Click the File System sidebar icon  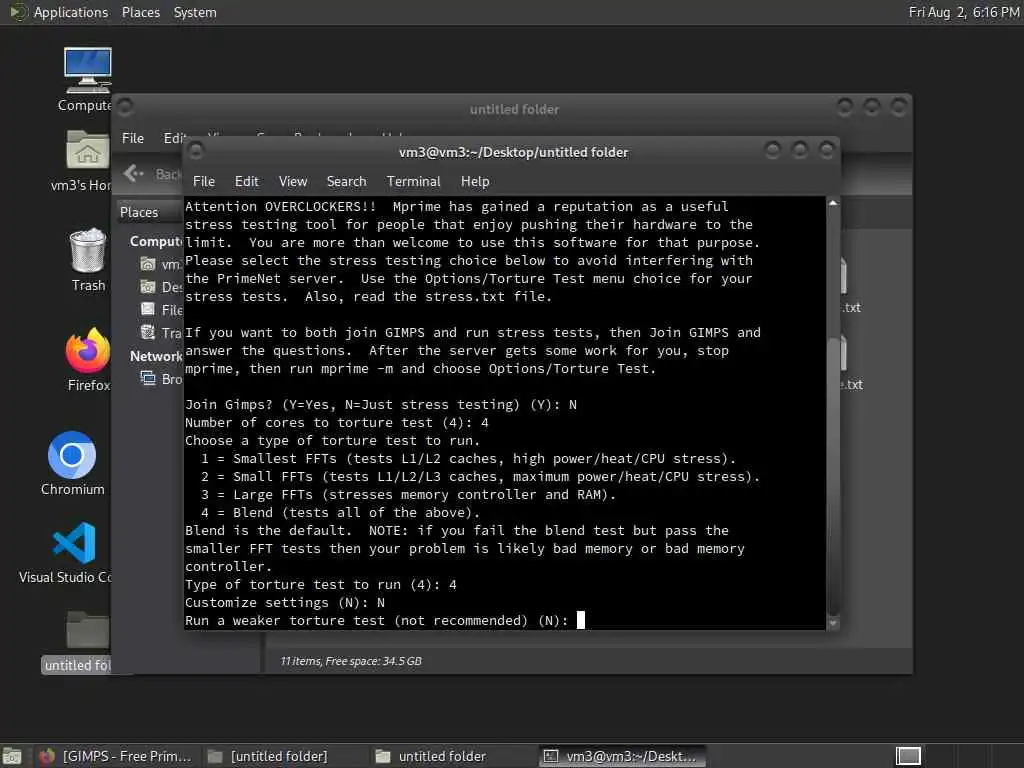148,309
